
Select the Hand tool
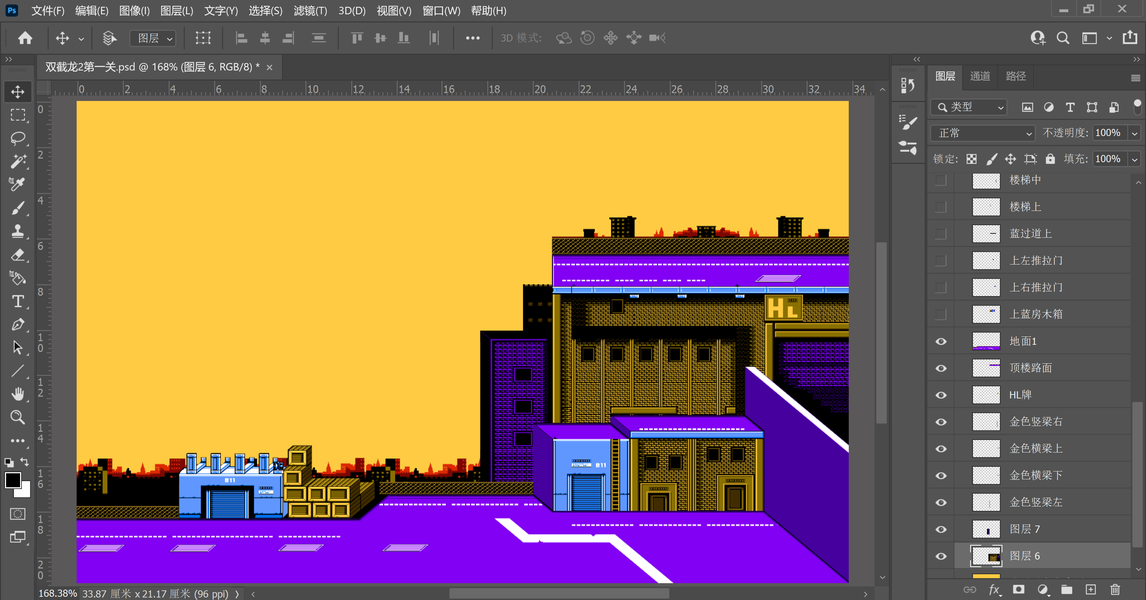pyautogui.click(x=18, y=394)
